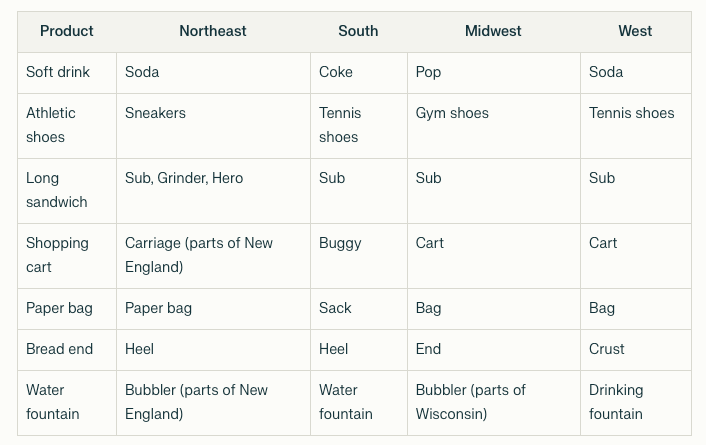
Task: Click the Shopping cart row label
Action: (57, 255)
